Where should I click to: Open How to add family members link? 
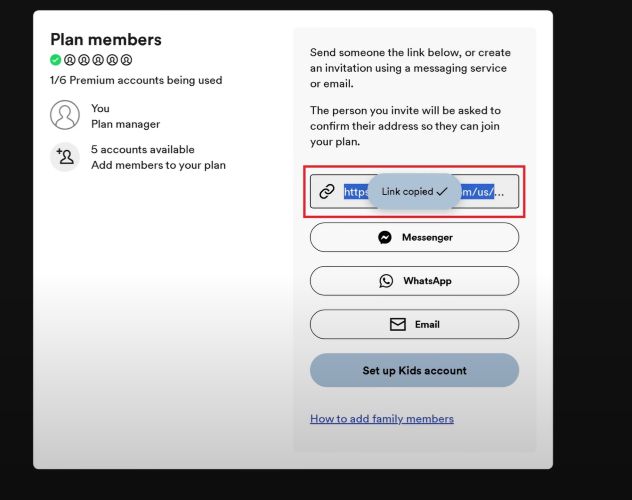382,419
